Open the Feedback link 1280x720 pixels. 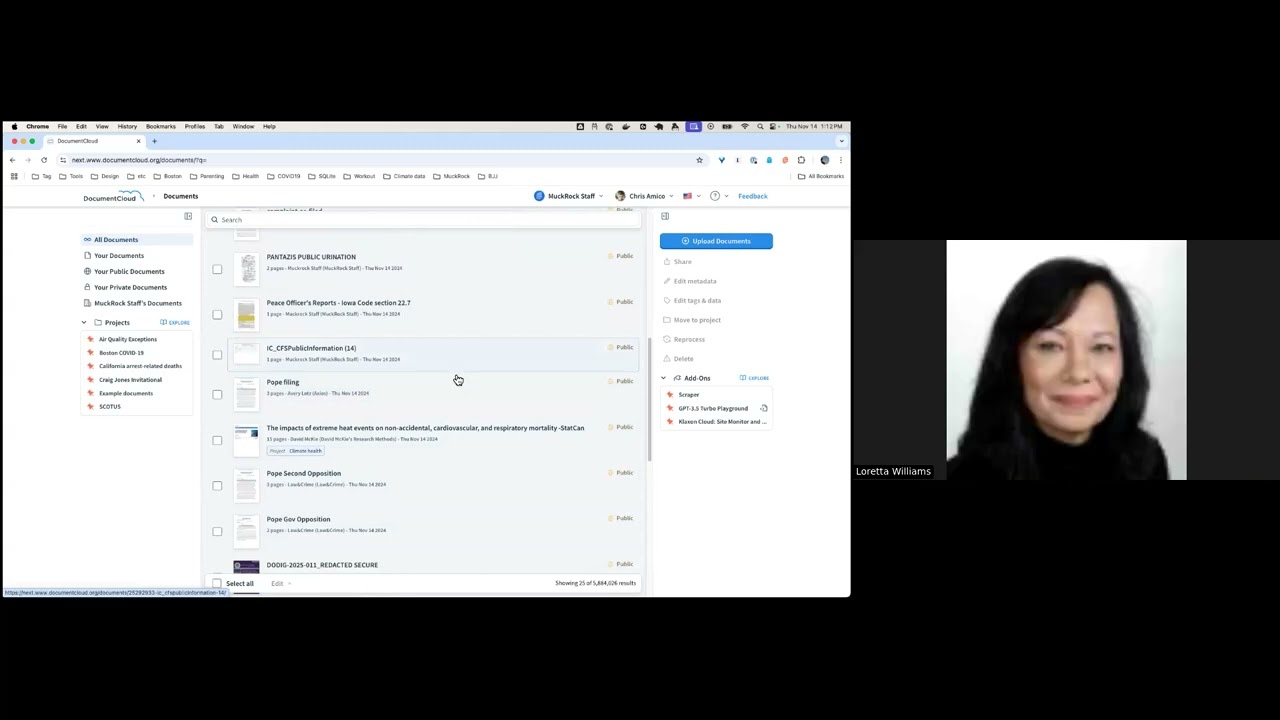coord(753,196)
